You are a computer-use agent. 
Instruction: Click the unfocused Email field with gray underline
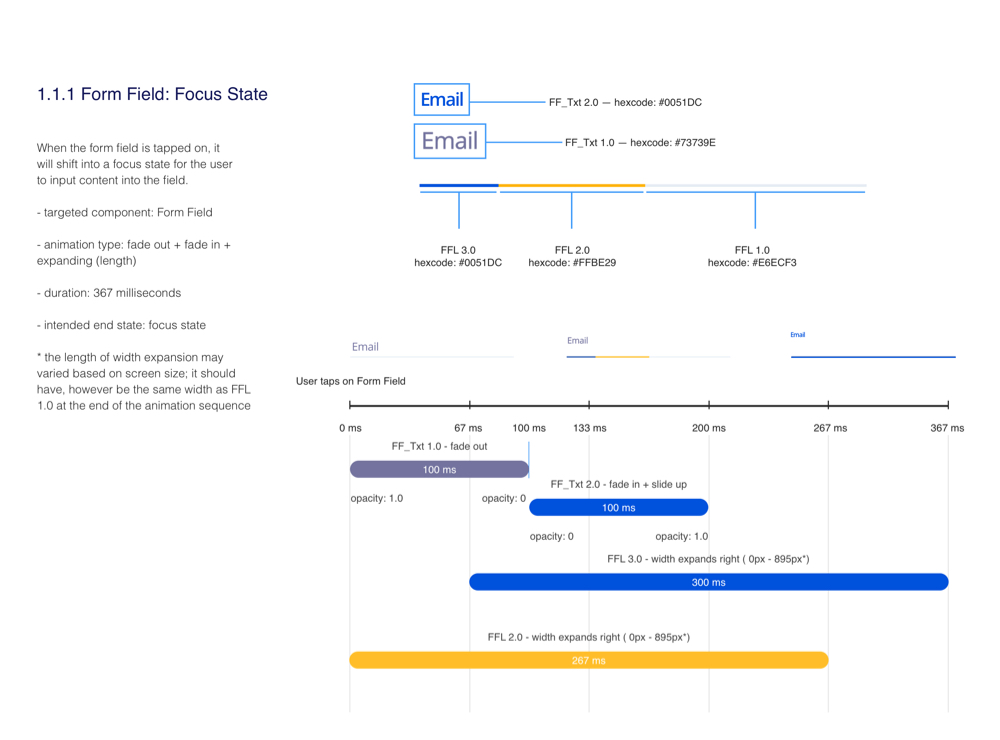[430, 348]
